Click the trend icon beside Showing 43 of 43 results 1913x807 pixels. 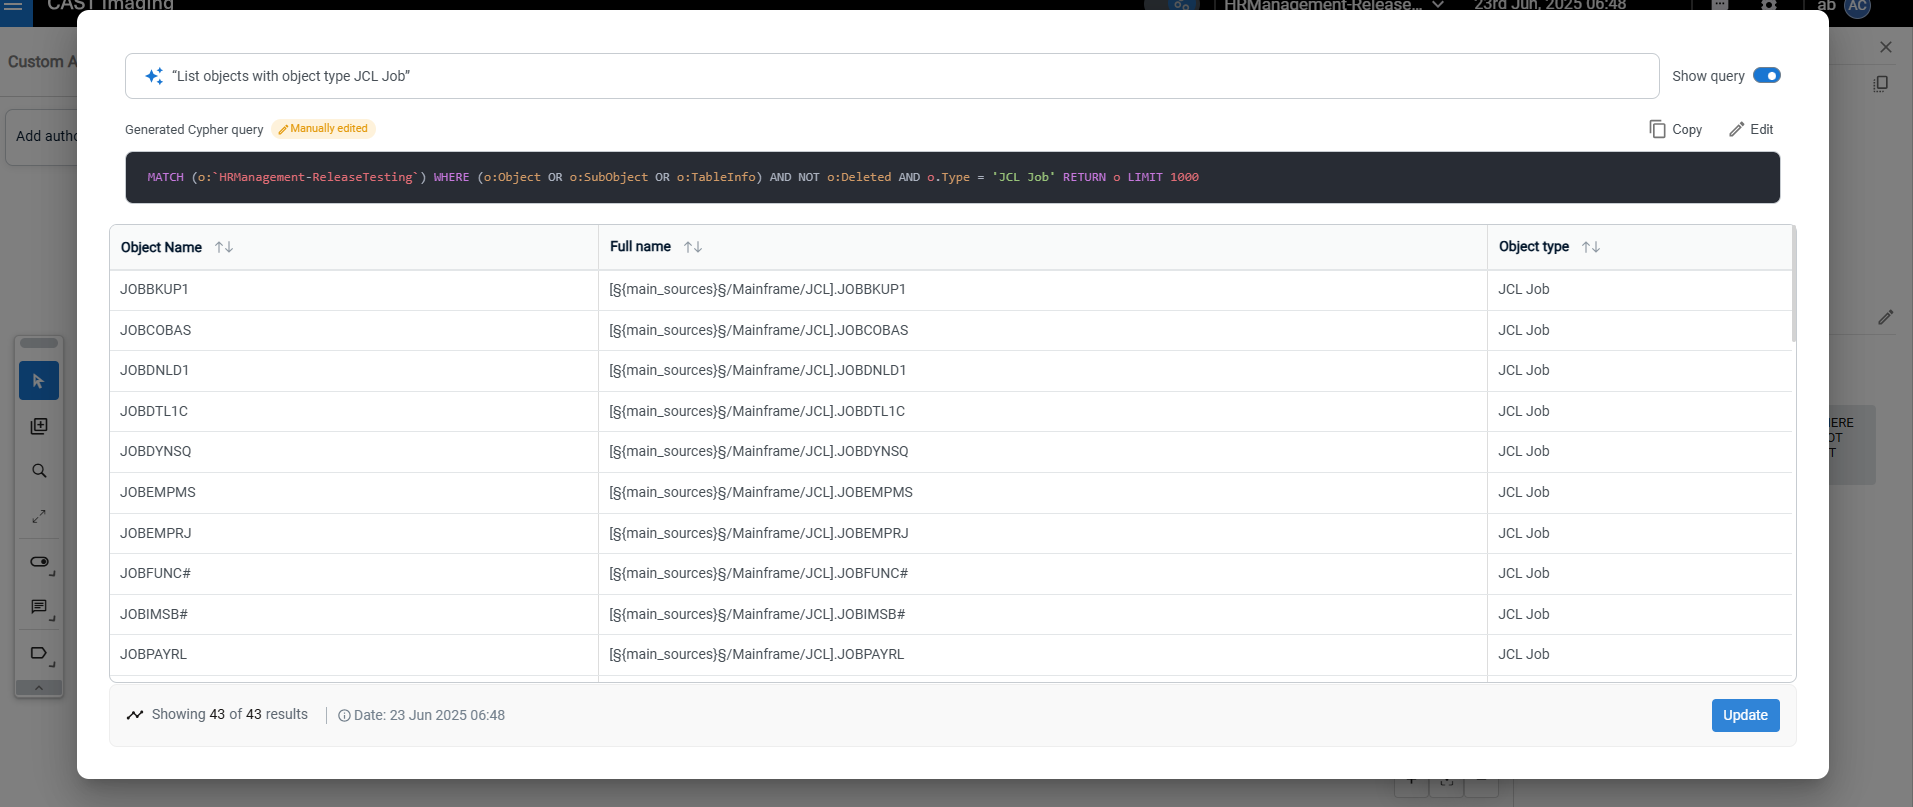point(135,715)
